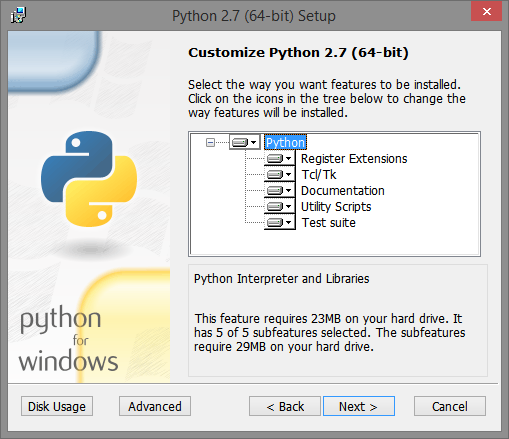The height and width of the screenshot is (439, 509).
Task: Select the Utility Scripts feature
Action: pos(336,207)
